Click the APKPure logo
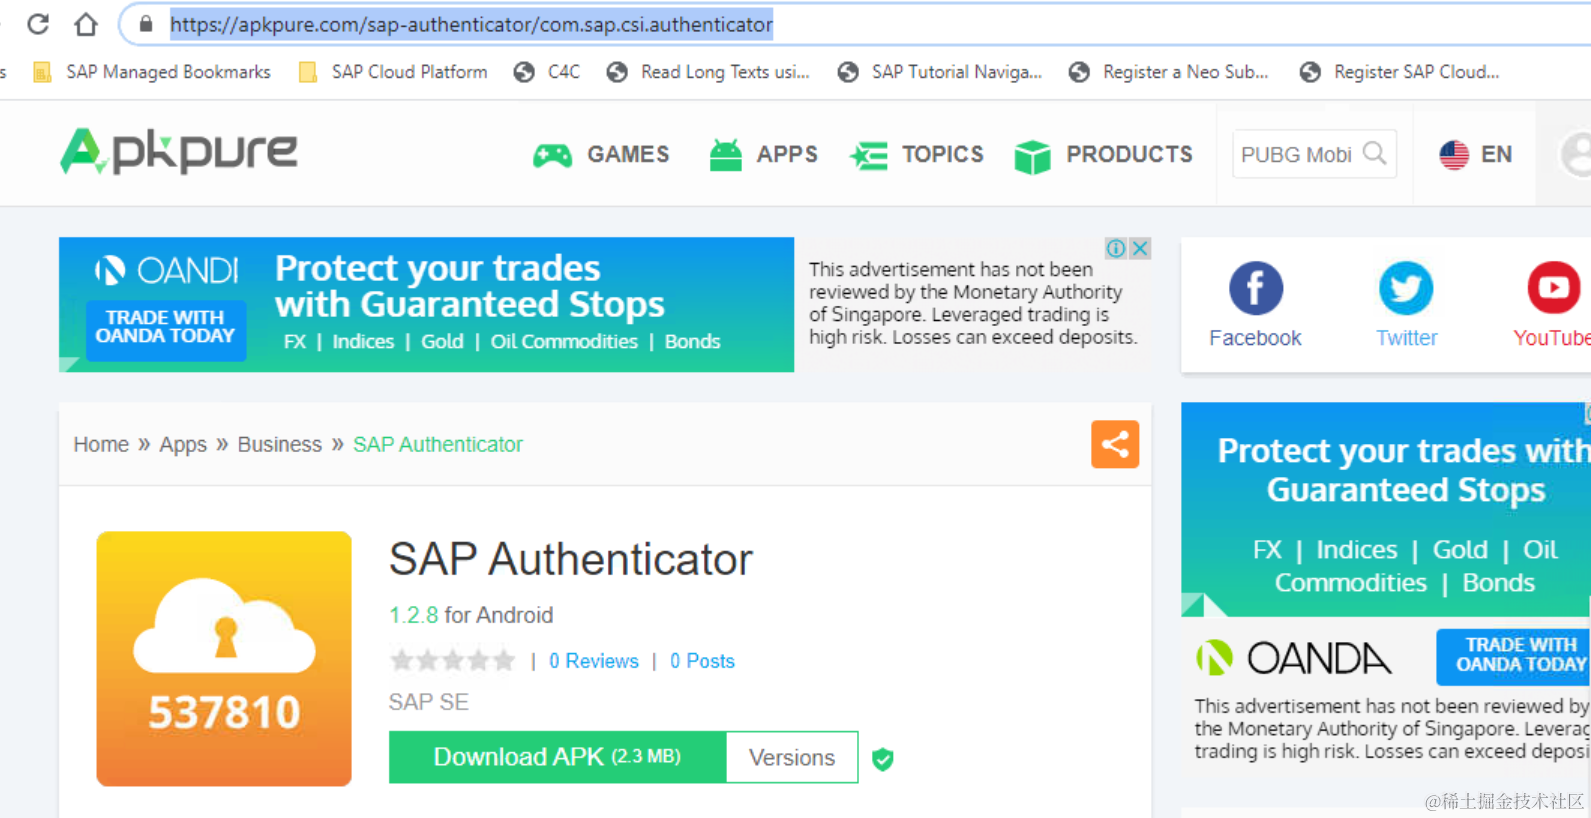The width and height of the screenshot is (1591, 818). [x=179, y=152]
